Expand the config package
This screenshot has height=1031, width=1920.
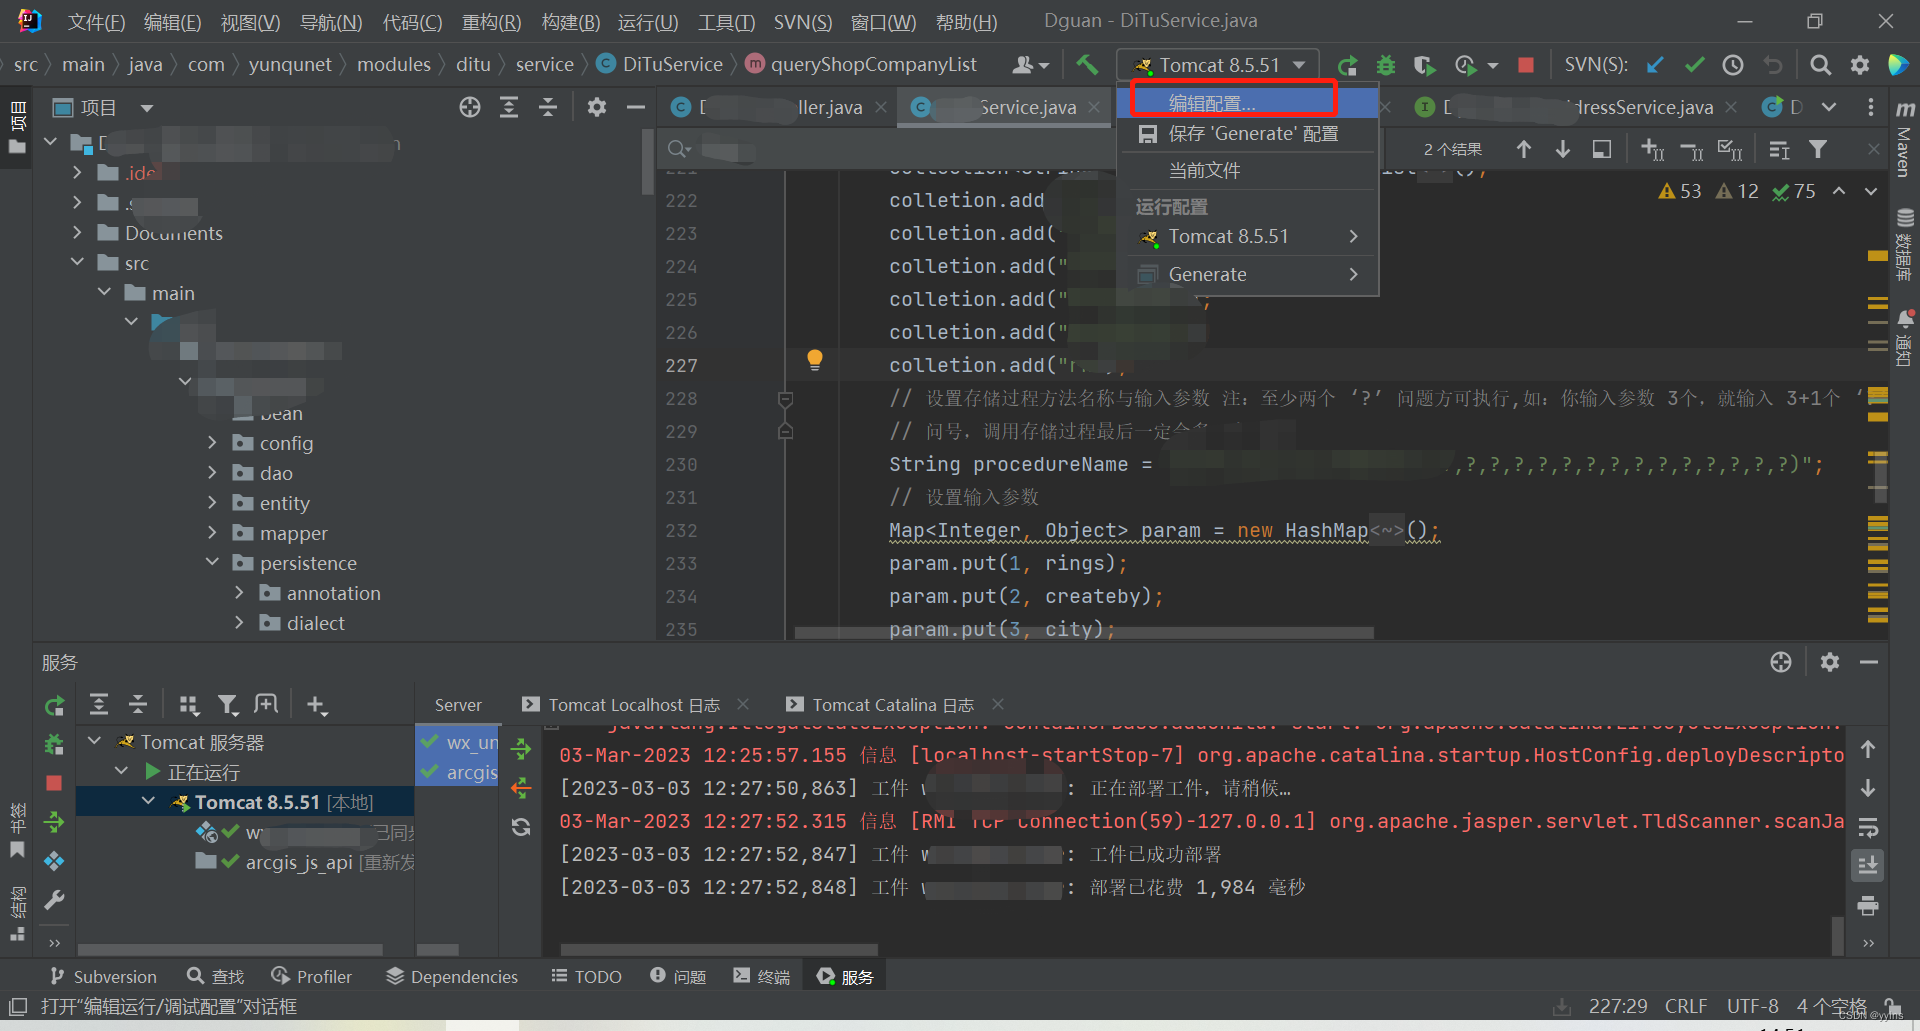(212, 442)
